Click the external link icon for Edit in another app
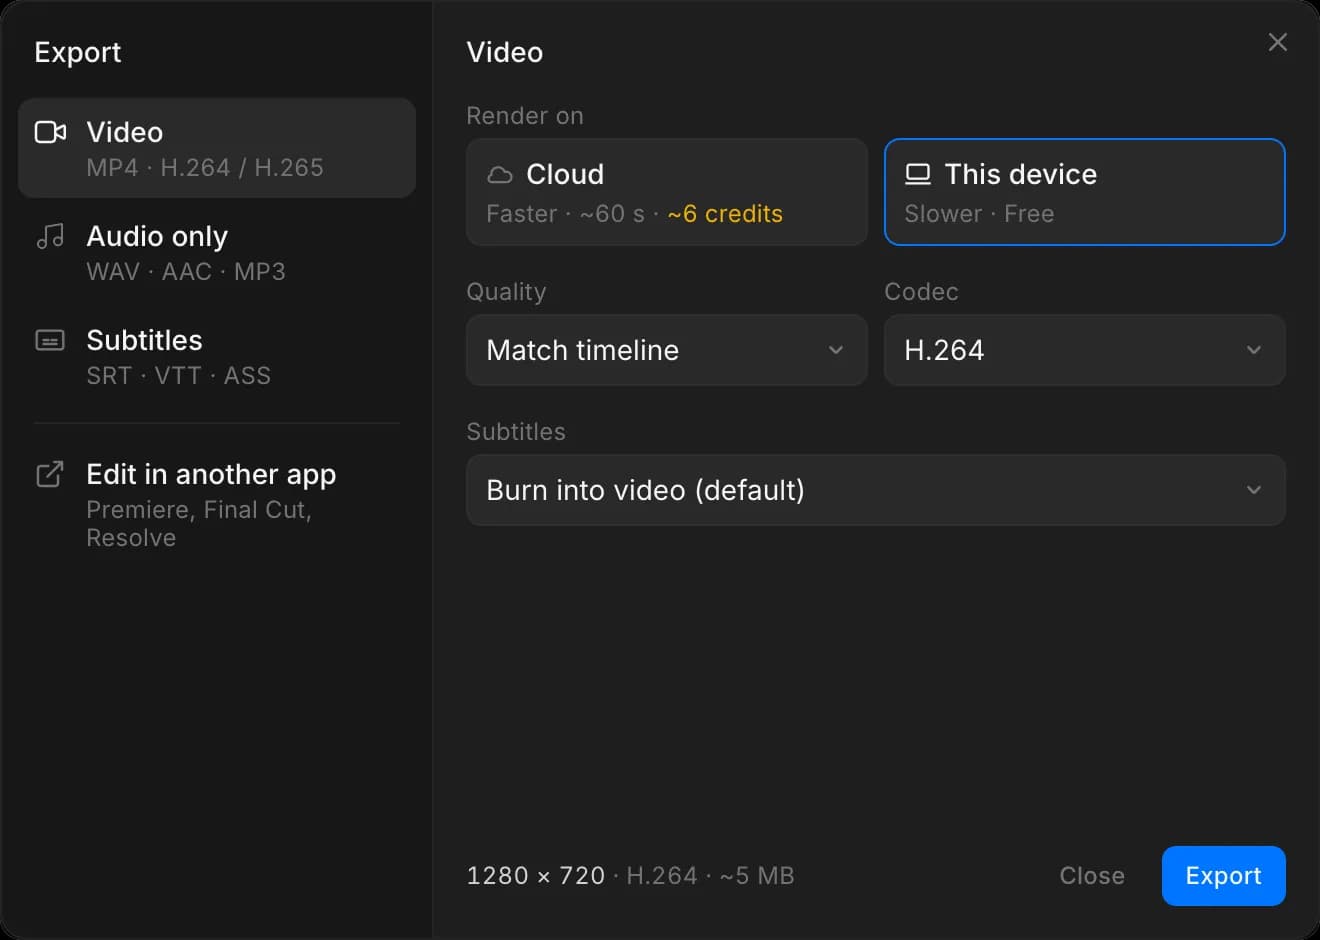The image size is (1320, 940). tap(50, 474)
